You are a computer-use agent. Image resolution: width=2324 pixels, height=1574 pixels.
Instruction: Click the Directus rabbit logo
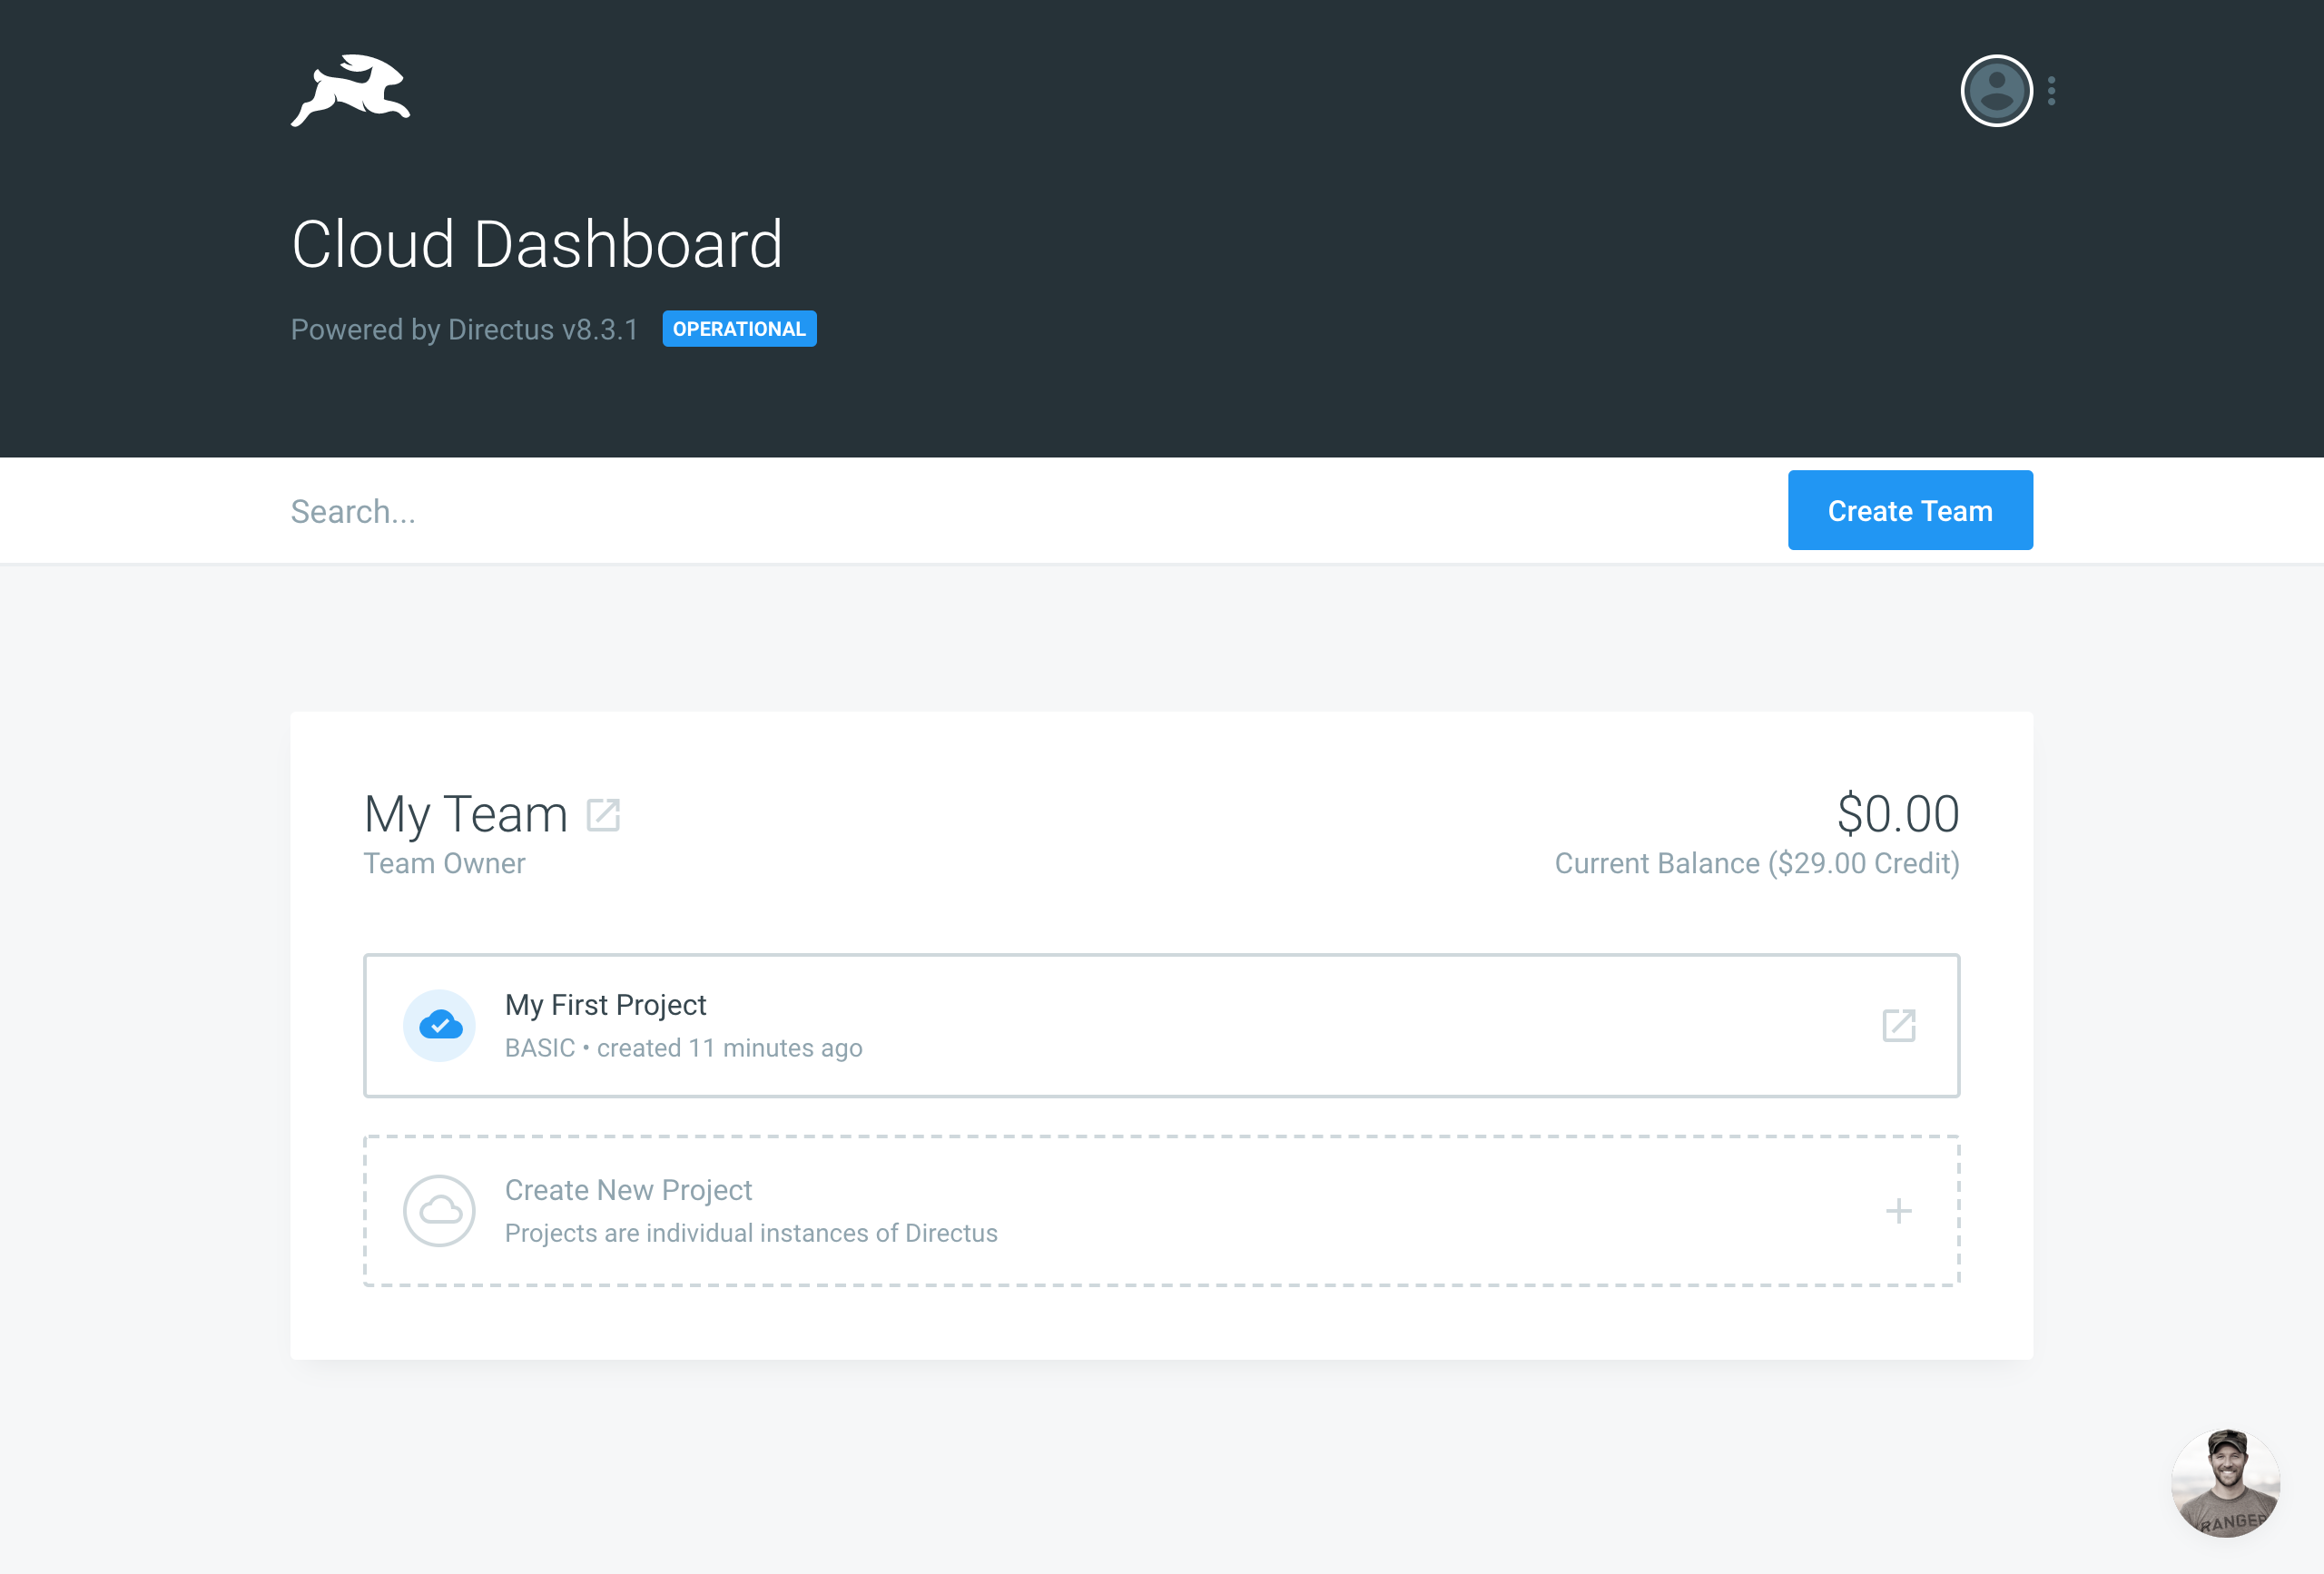[x=350, y=90]
